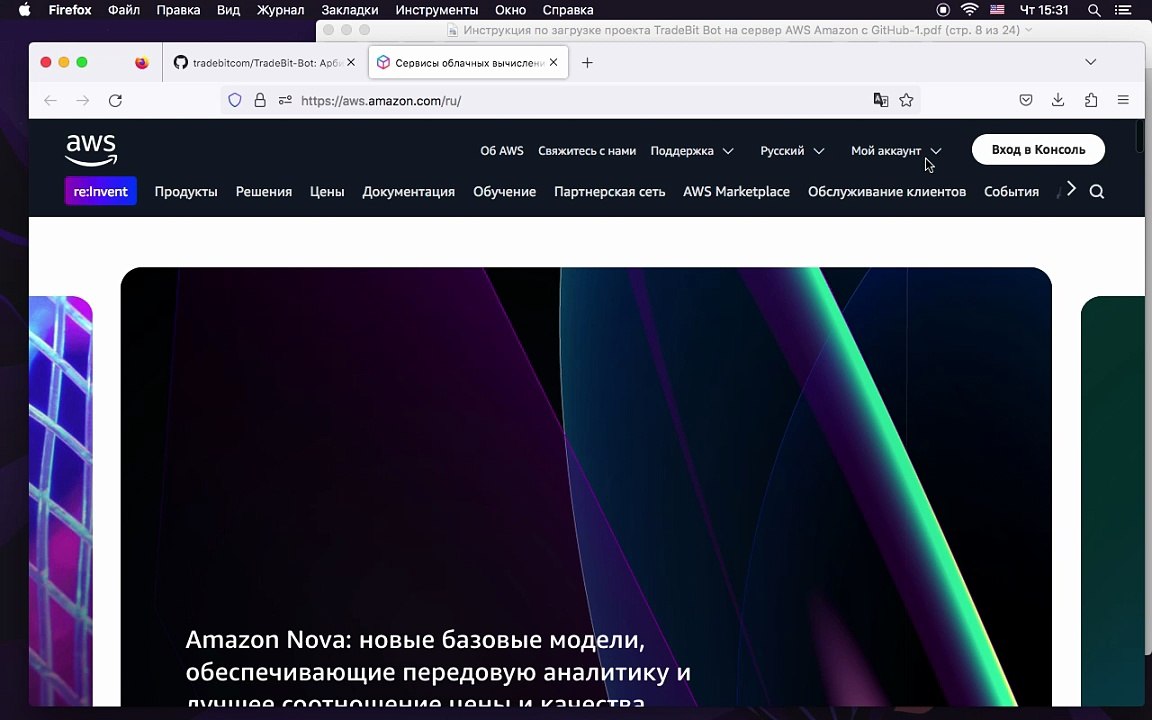This screenshot has width=1152, height=720.
Task: Open the Журнал menu
Action: tap(280, 10)
